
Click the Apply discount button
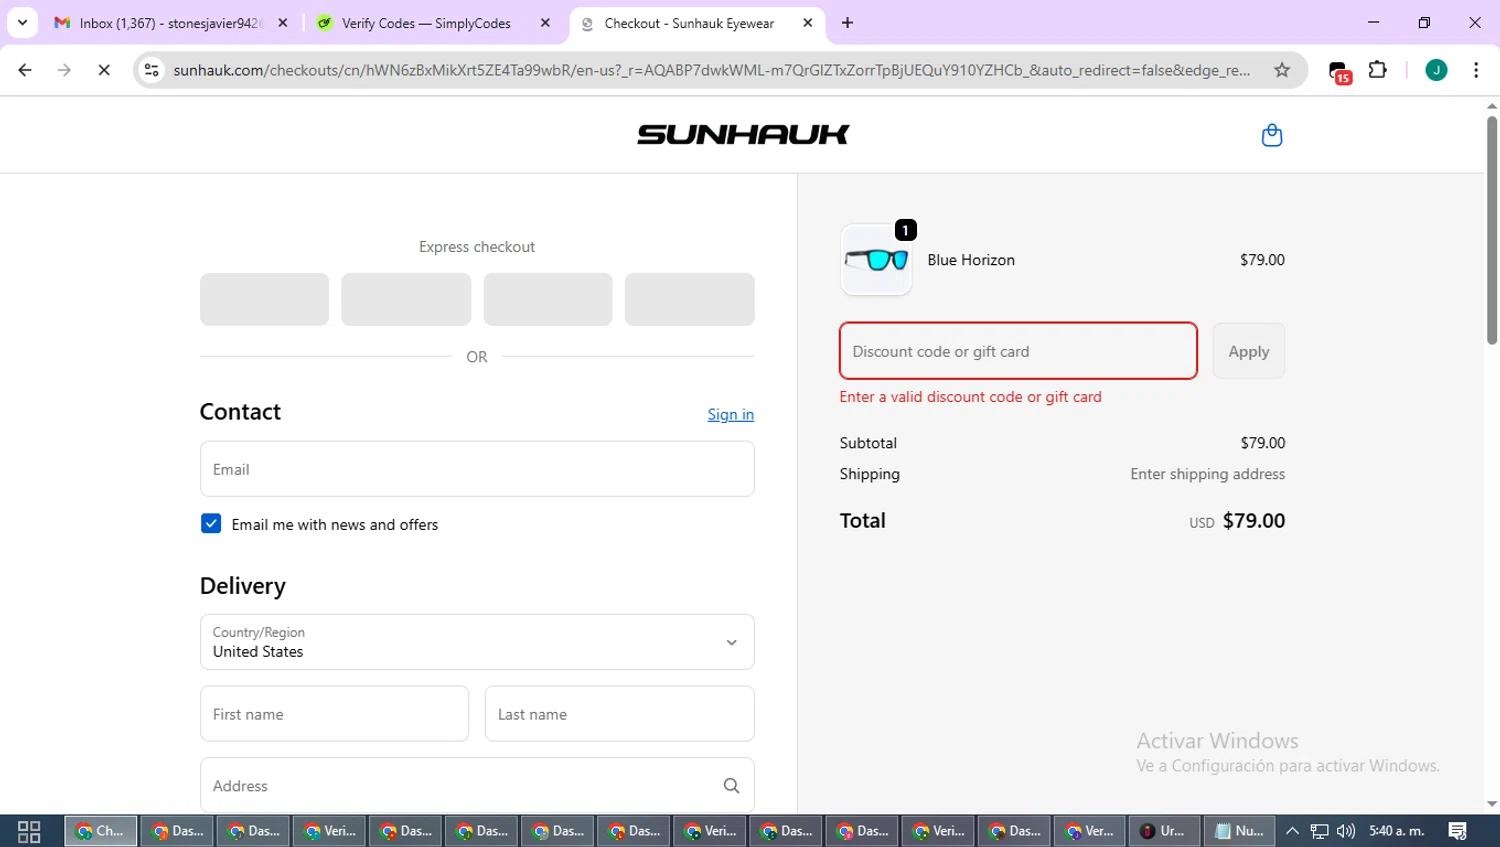click(x=1248, y=351)
